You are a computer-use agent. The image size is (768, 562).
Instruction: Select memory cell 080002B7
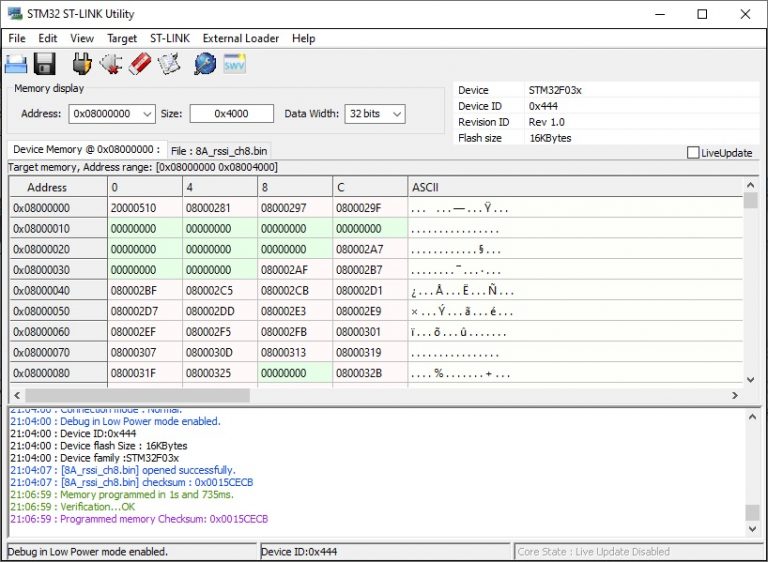click(370, 269)
